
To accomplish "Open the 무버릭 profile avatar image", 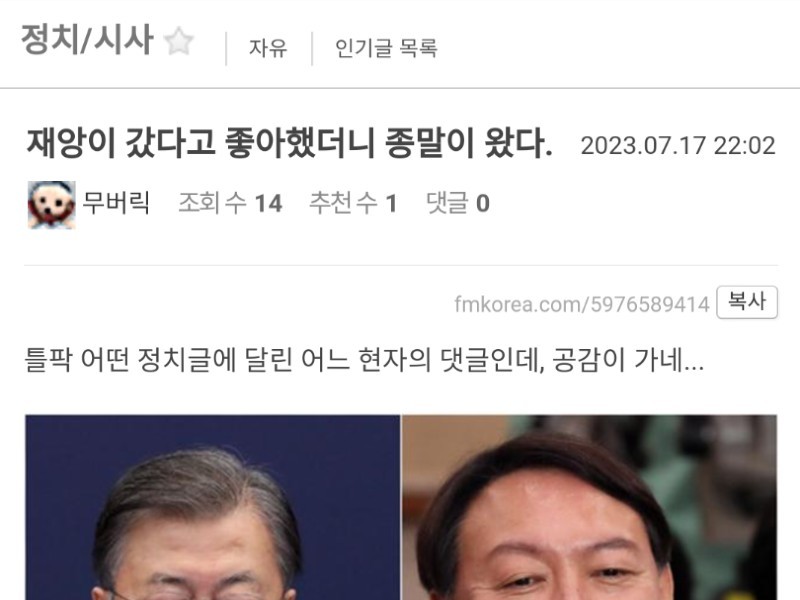I will pyautogui.click(x=52, y=205).
